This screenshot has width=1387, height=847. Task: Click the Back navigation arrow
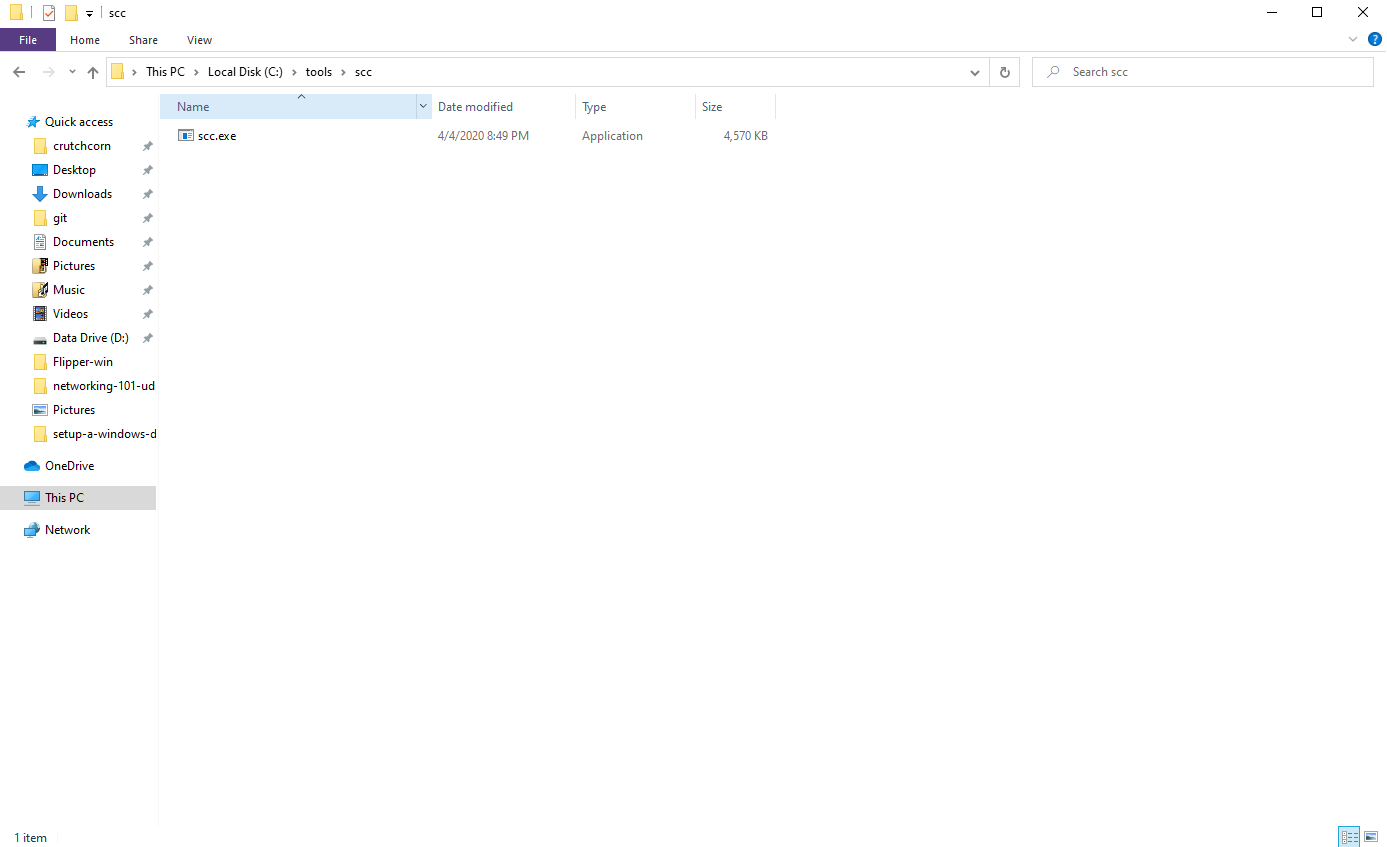18,71
